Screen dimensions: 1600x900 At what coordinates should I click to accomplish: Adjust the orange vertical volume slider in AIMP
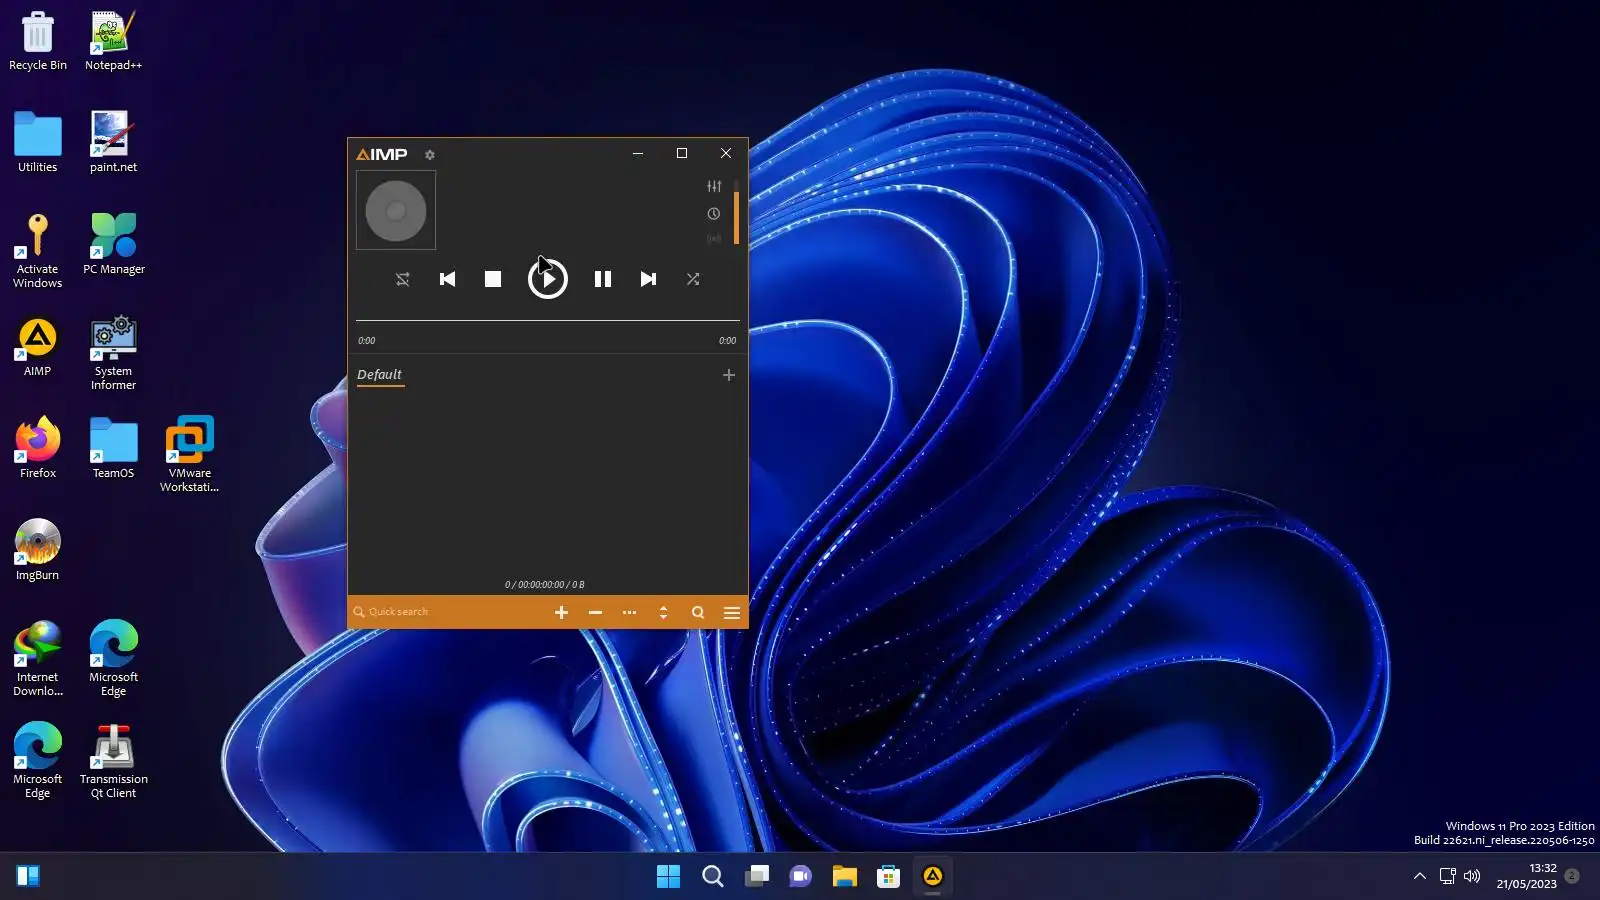click(736, 212)
